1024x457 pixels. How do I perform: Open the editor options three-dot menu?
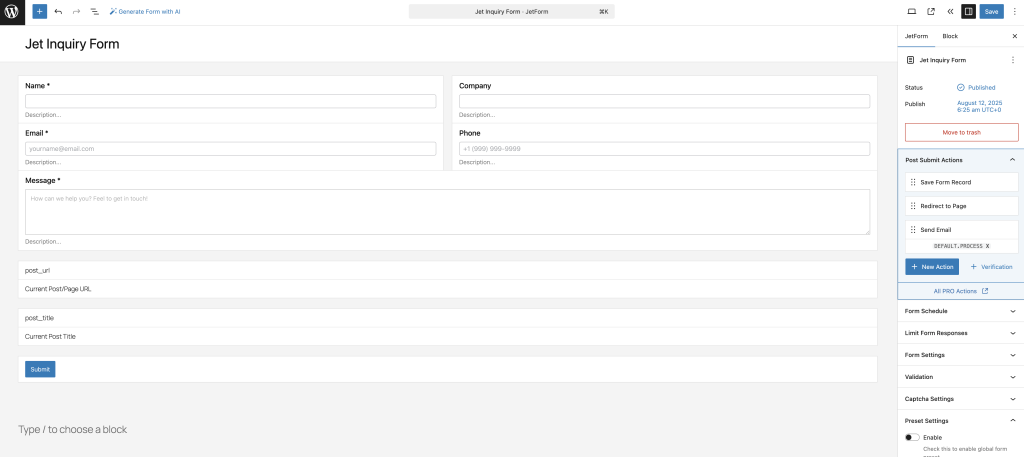click(1014, 12)
